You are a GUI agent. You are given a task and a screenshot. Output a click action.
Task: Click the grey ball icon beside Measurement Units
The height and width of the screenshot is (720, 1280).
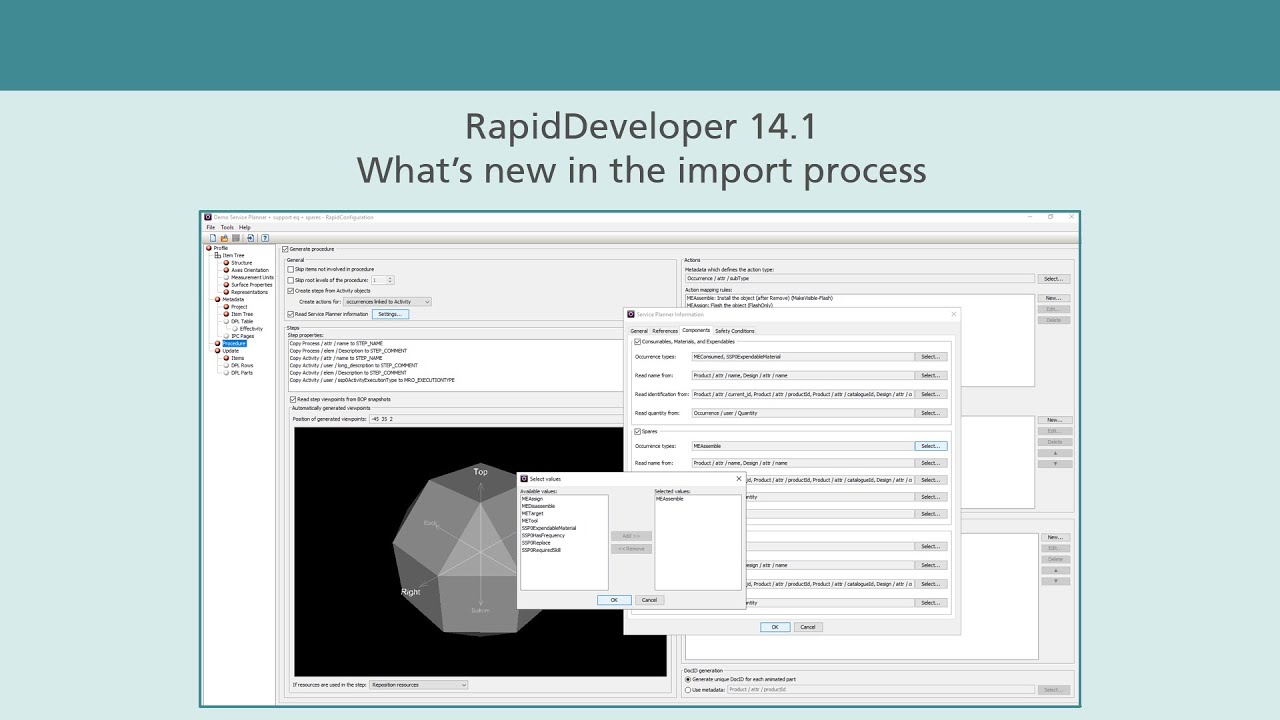[226, 277]
